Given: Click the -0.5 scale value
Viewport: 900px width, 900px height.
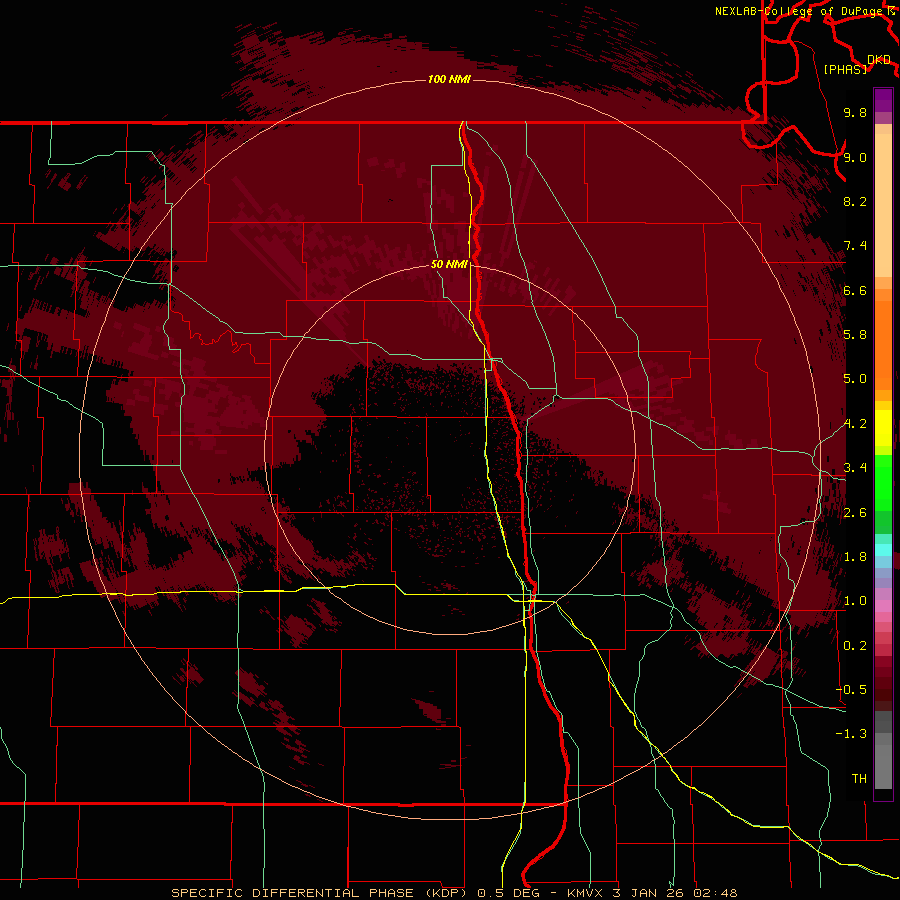Looking at the screenshot, I should pyautogui.click(x=851, y=689).
